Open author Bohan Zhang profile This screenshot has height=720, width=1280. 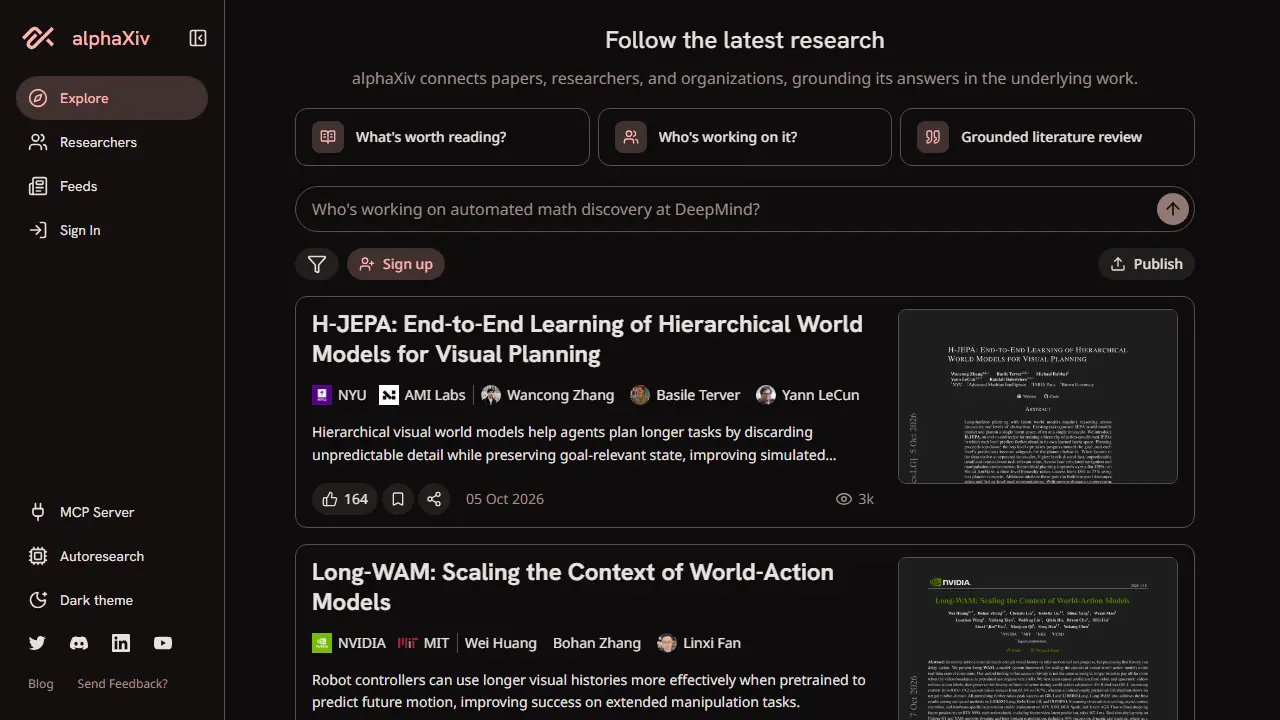pos(597,643)
